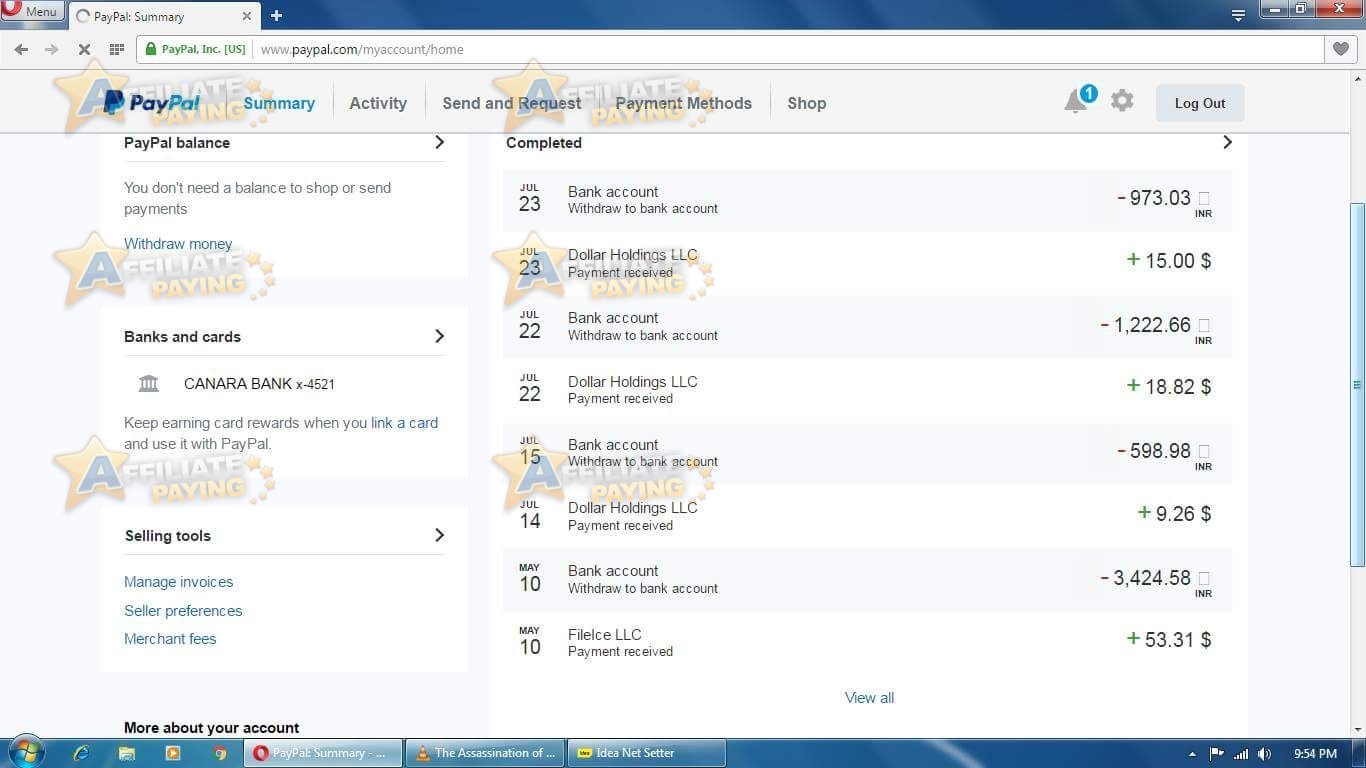The image size is (1366, 768).
Task: Expand the Completed transactions list
Action: 1227,142
